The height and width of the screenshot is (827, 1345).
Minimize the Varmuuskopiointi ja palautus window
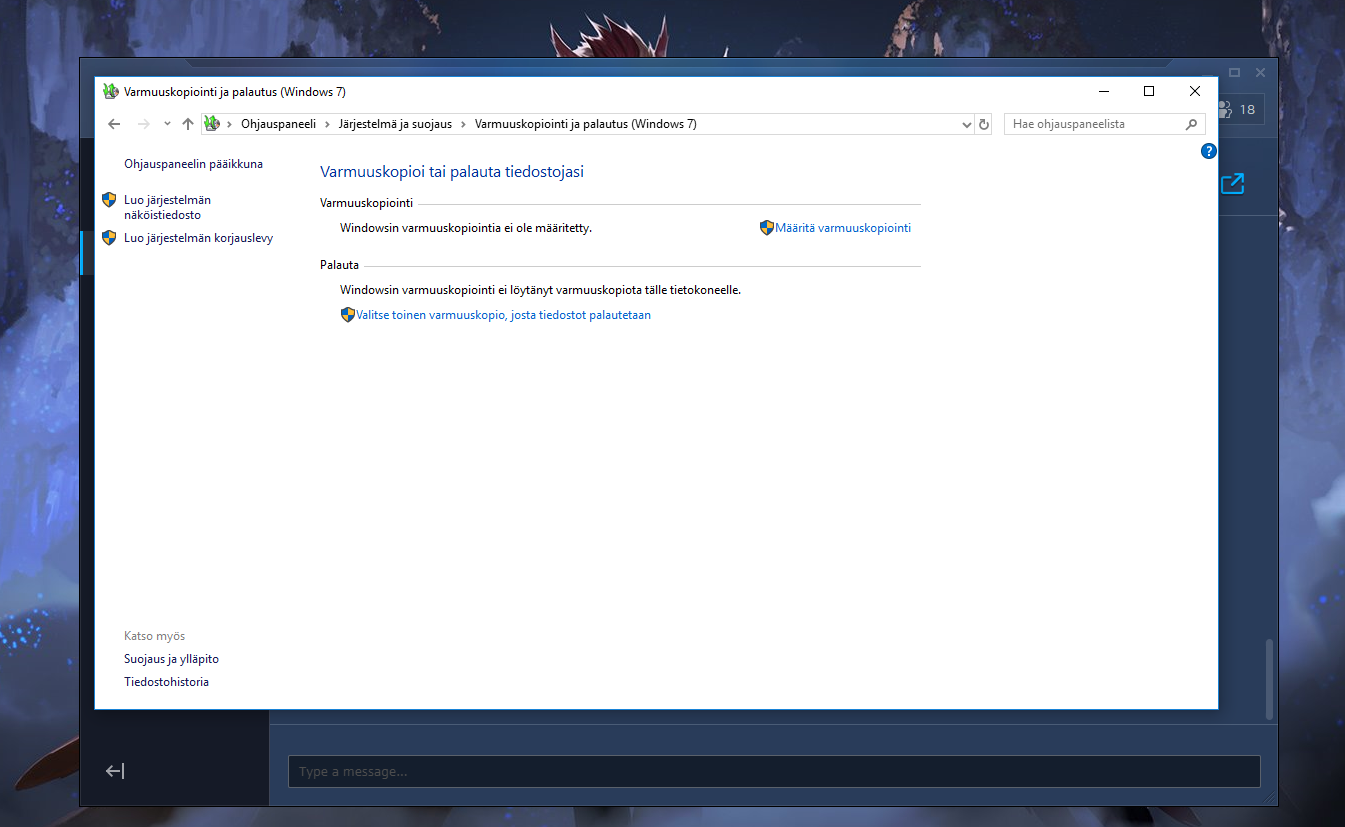click(1104, 91)
